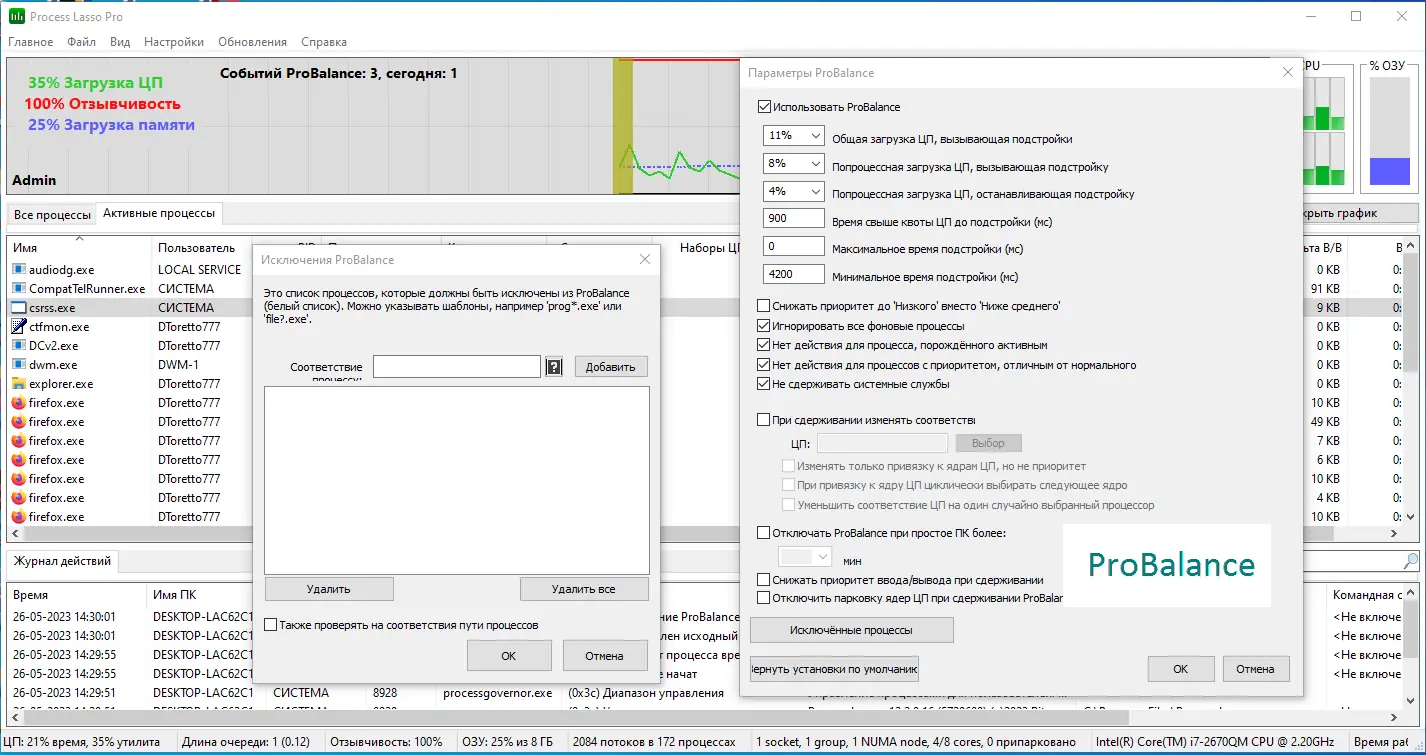Image resolution: width=1426 pixels, height=755 pixels.
Task: Cancel the Исключения ProBalance dialog
Action: 603,656
